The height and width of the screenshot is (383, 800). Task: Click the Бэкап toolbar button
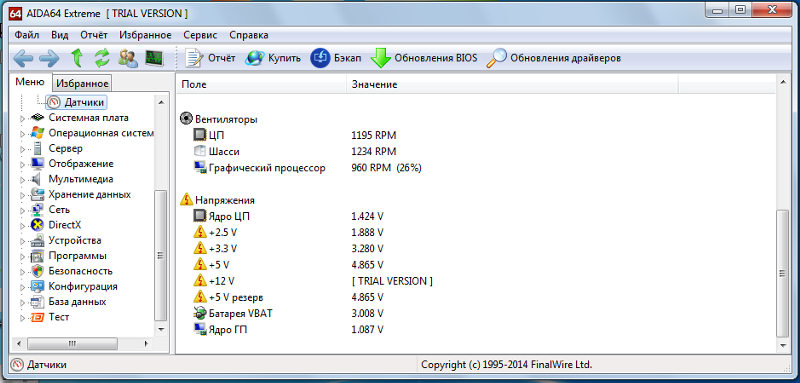click(336, 58)
